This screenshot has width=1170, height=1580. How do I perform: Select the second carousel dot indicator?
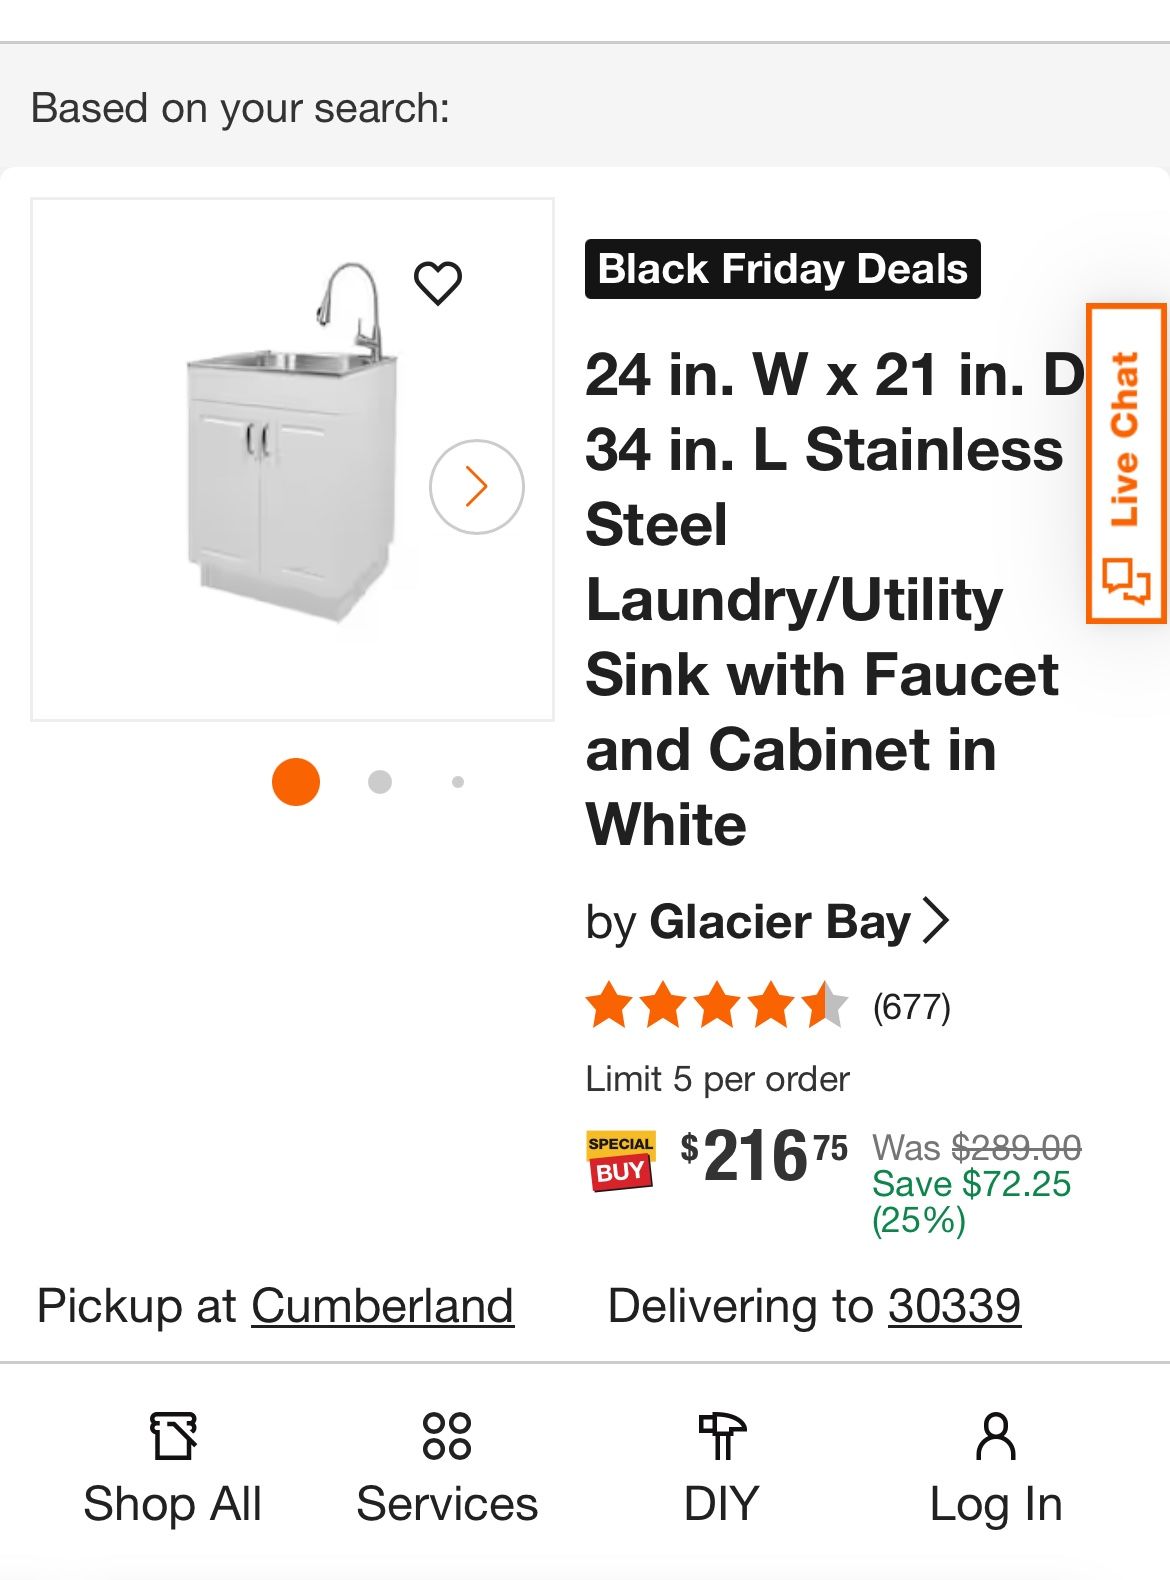(x=380, y=784)
